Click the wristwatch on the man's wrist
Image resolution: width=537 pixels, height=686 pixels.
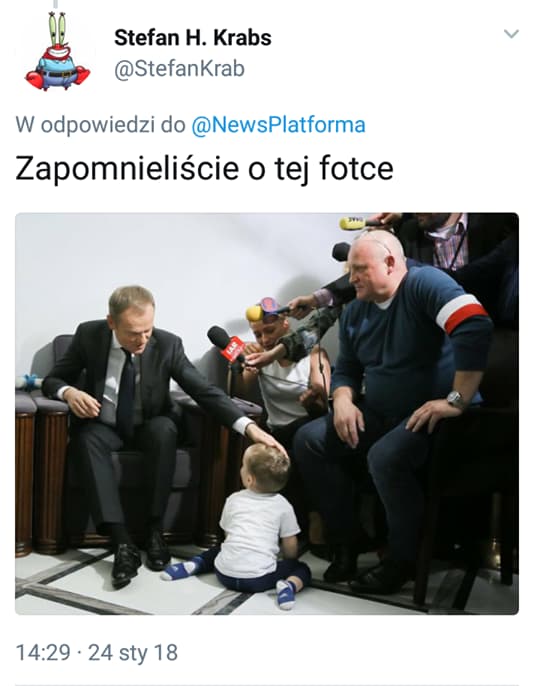coord(455,399)
